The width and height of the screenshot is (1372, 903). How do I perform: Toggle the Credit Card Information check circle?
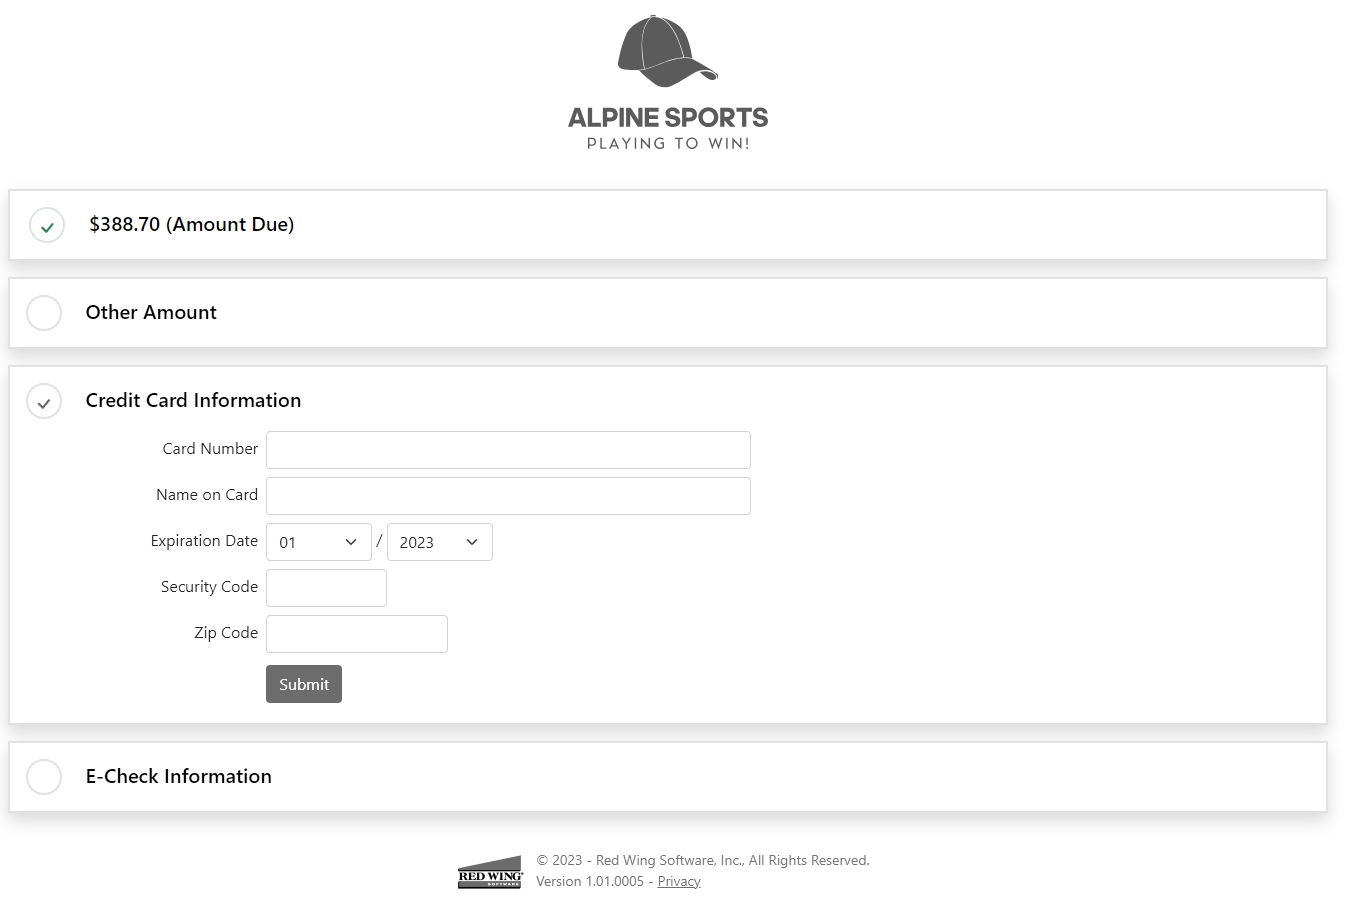[x=44, y=401]
